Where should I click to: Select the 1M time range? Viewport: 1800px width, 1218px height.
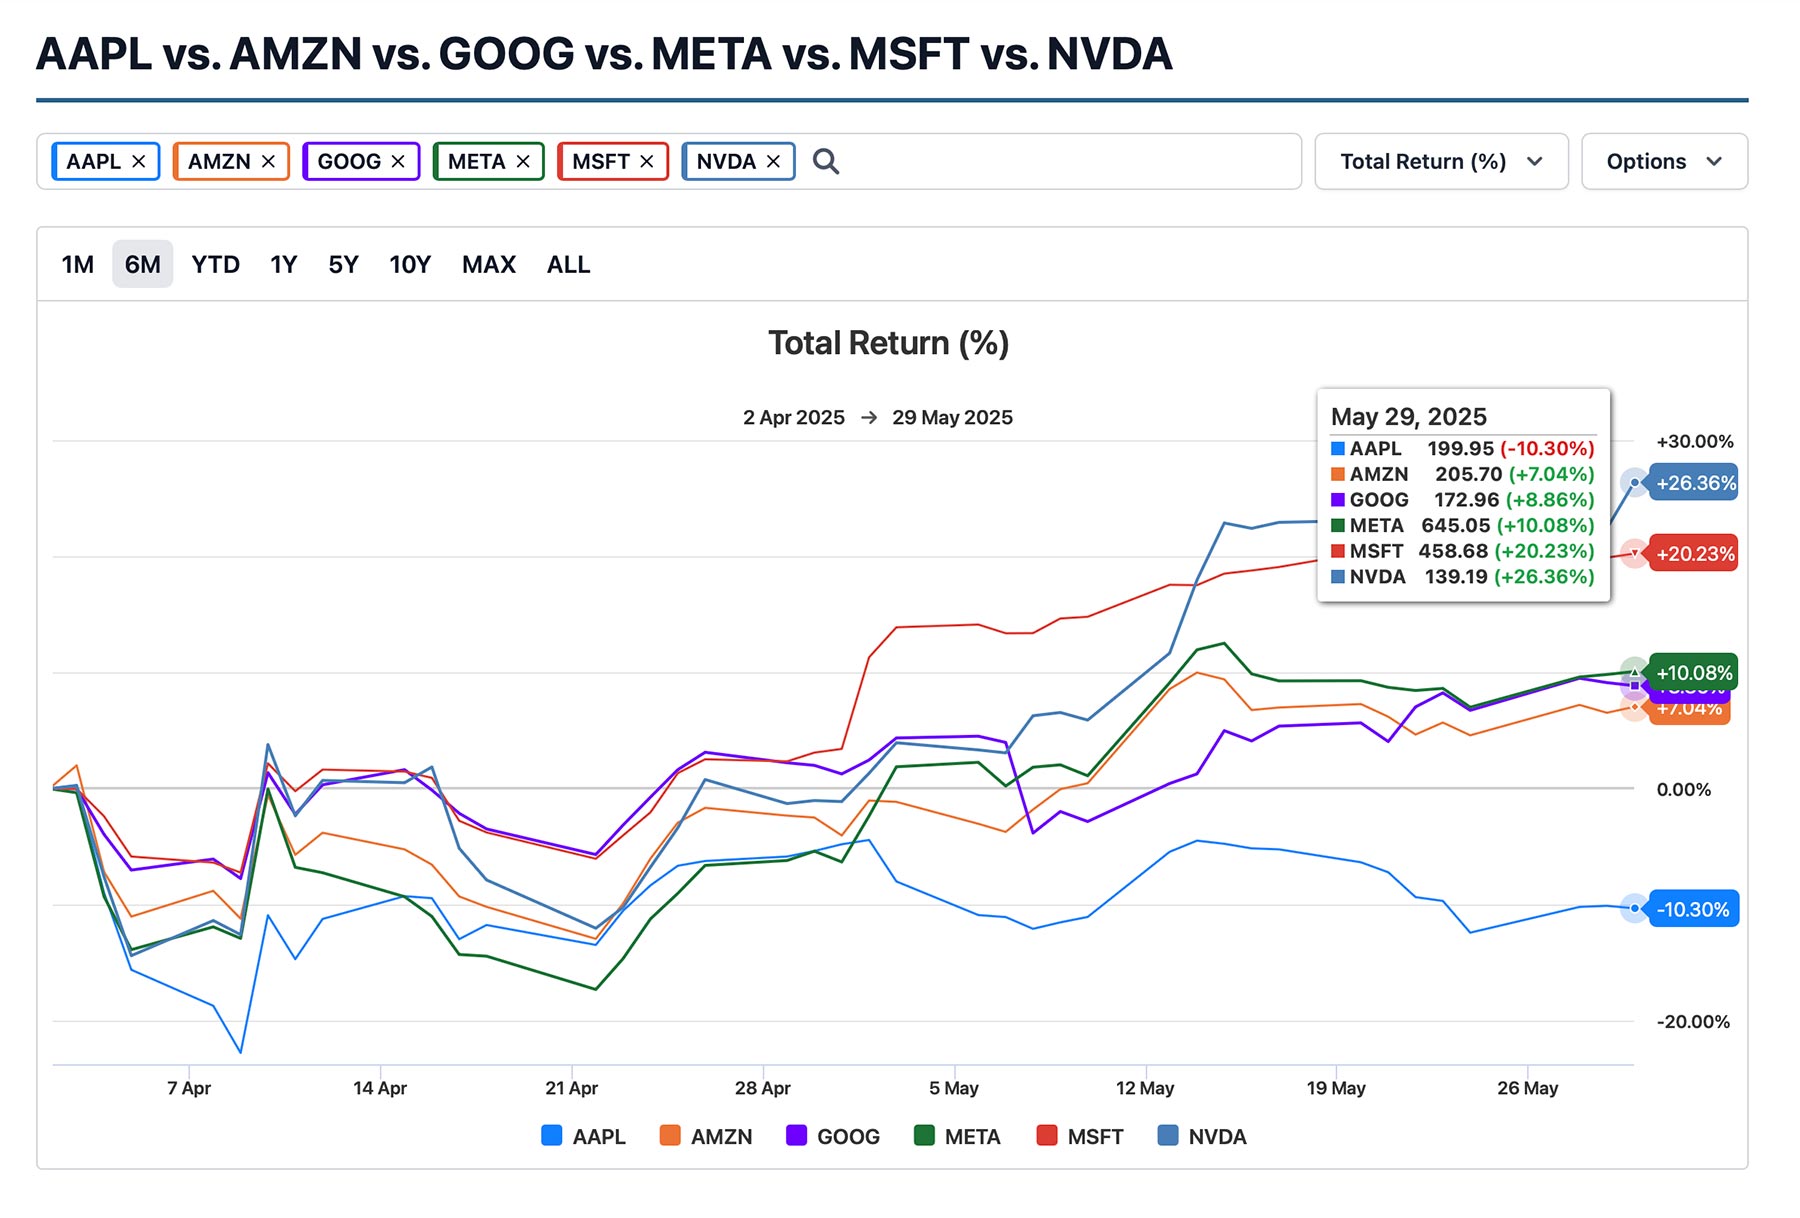[78, 264]
